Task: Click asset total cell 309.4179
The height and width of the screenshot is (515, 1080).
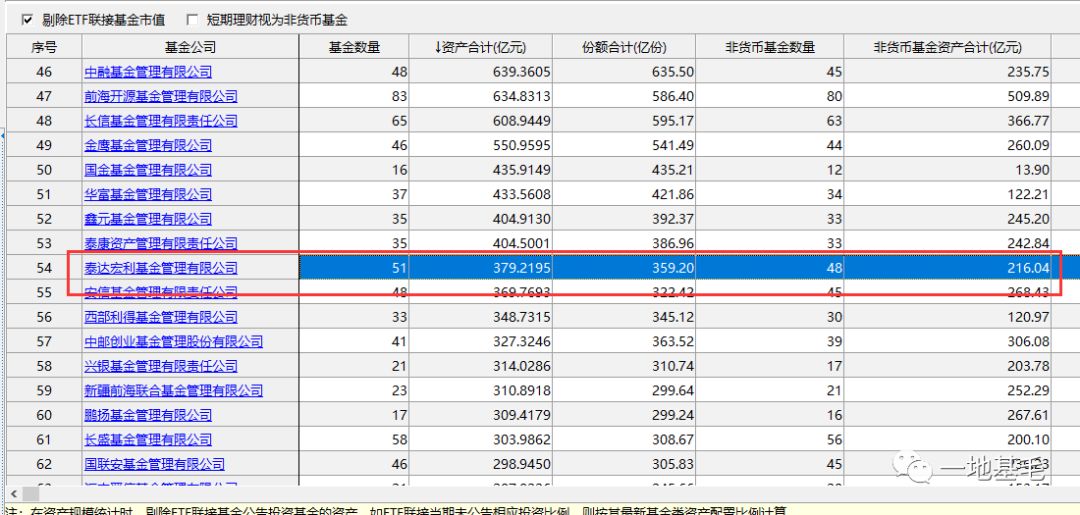Action: tap(481, 415)
